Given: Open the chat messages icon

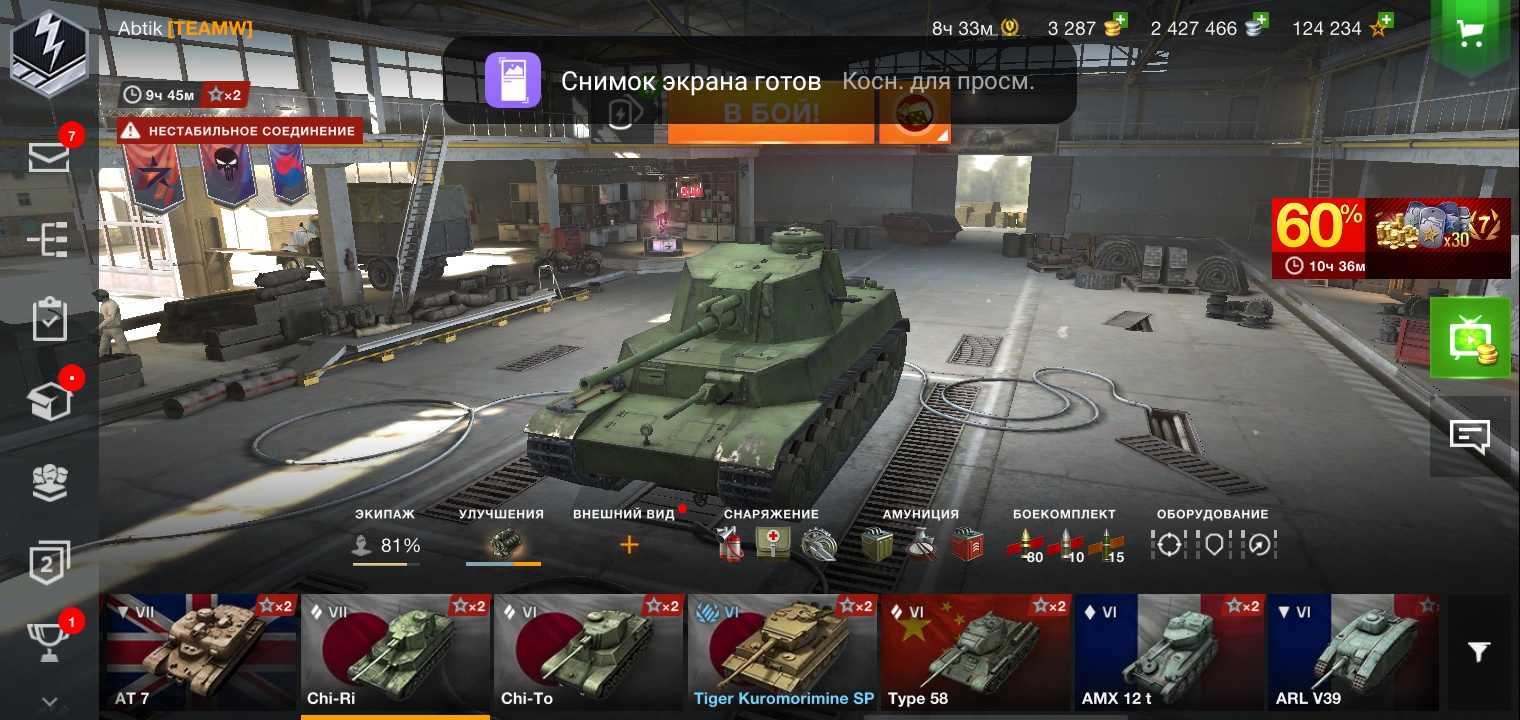Looking at the screenshot, I should [1470, 436].
